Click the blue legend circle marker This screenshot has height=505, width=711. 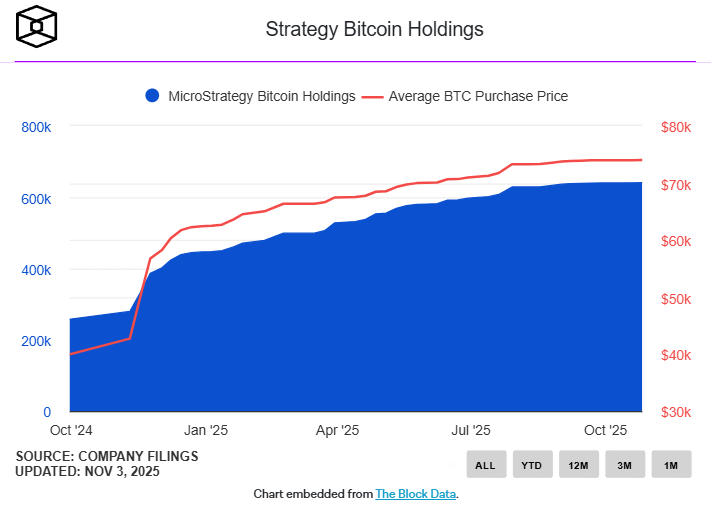(152, 96)
